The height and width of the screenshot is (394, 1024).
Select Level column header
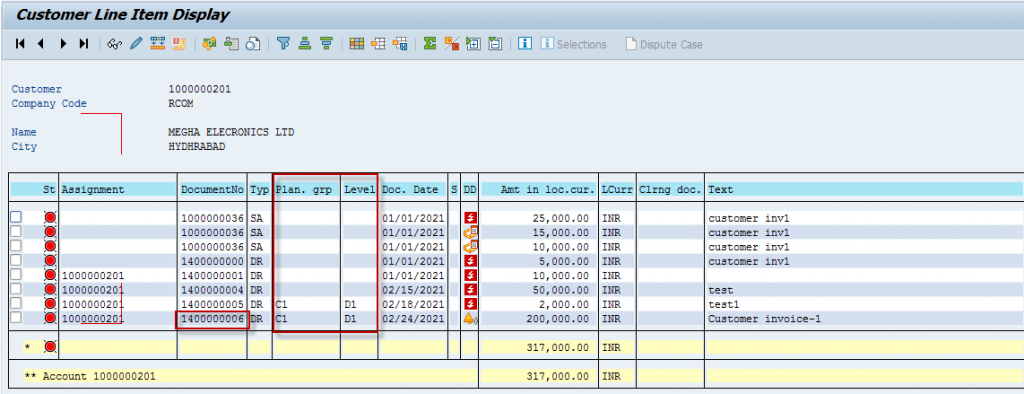coord(359,189)
